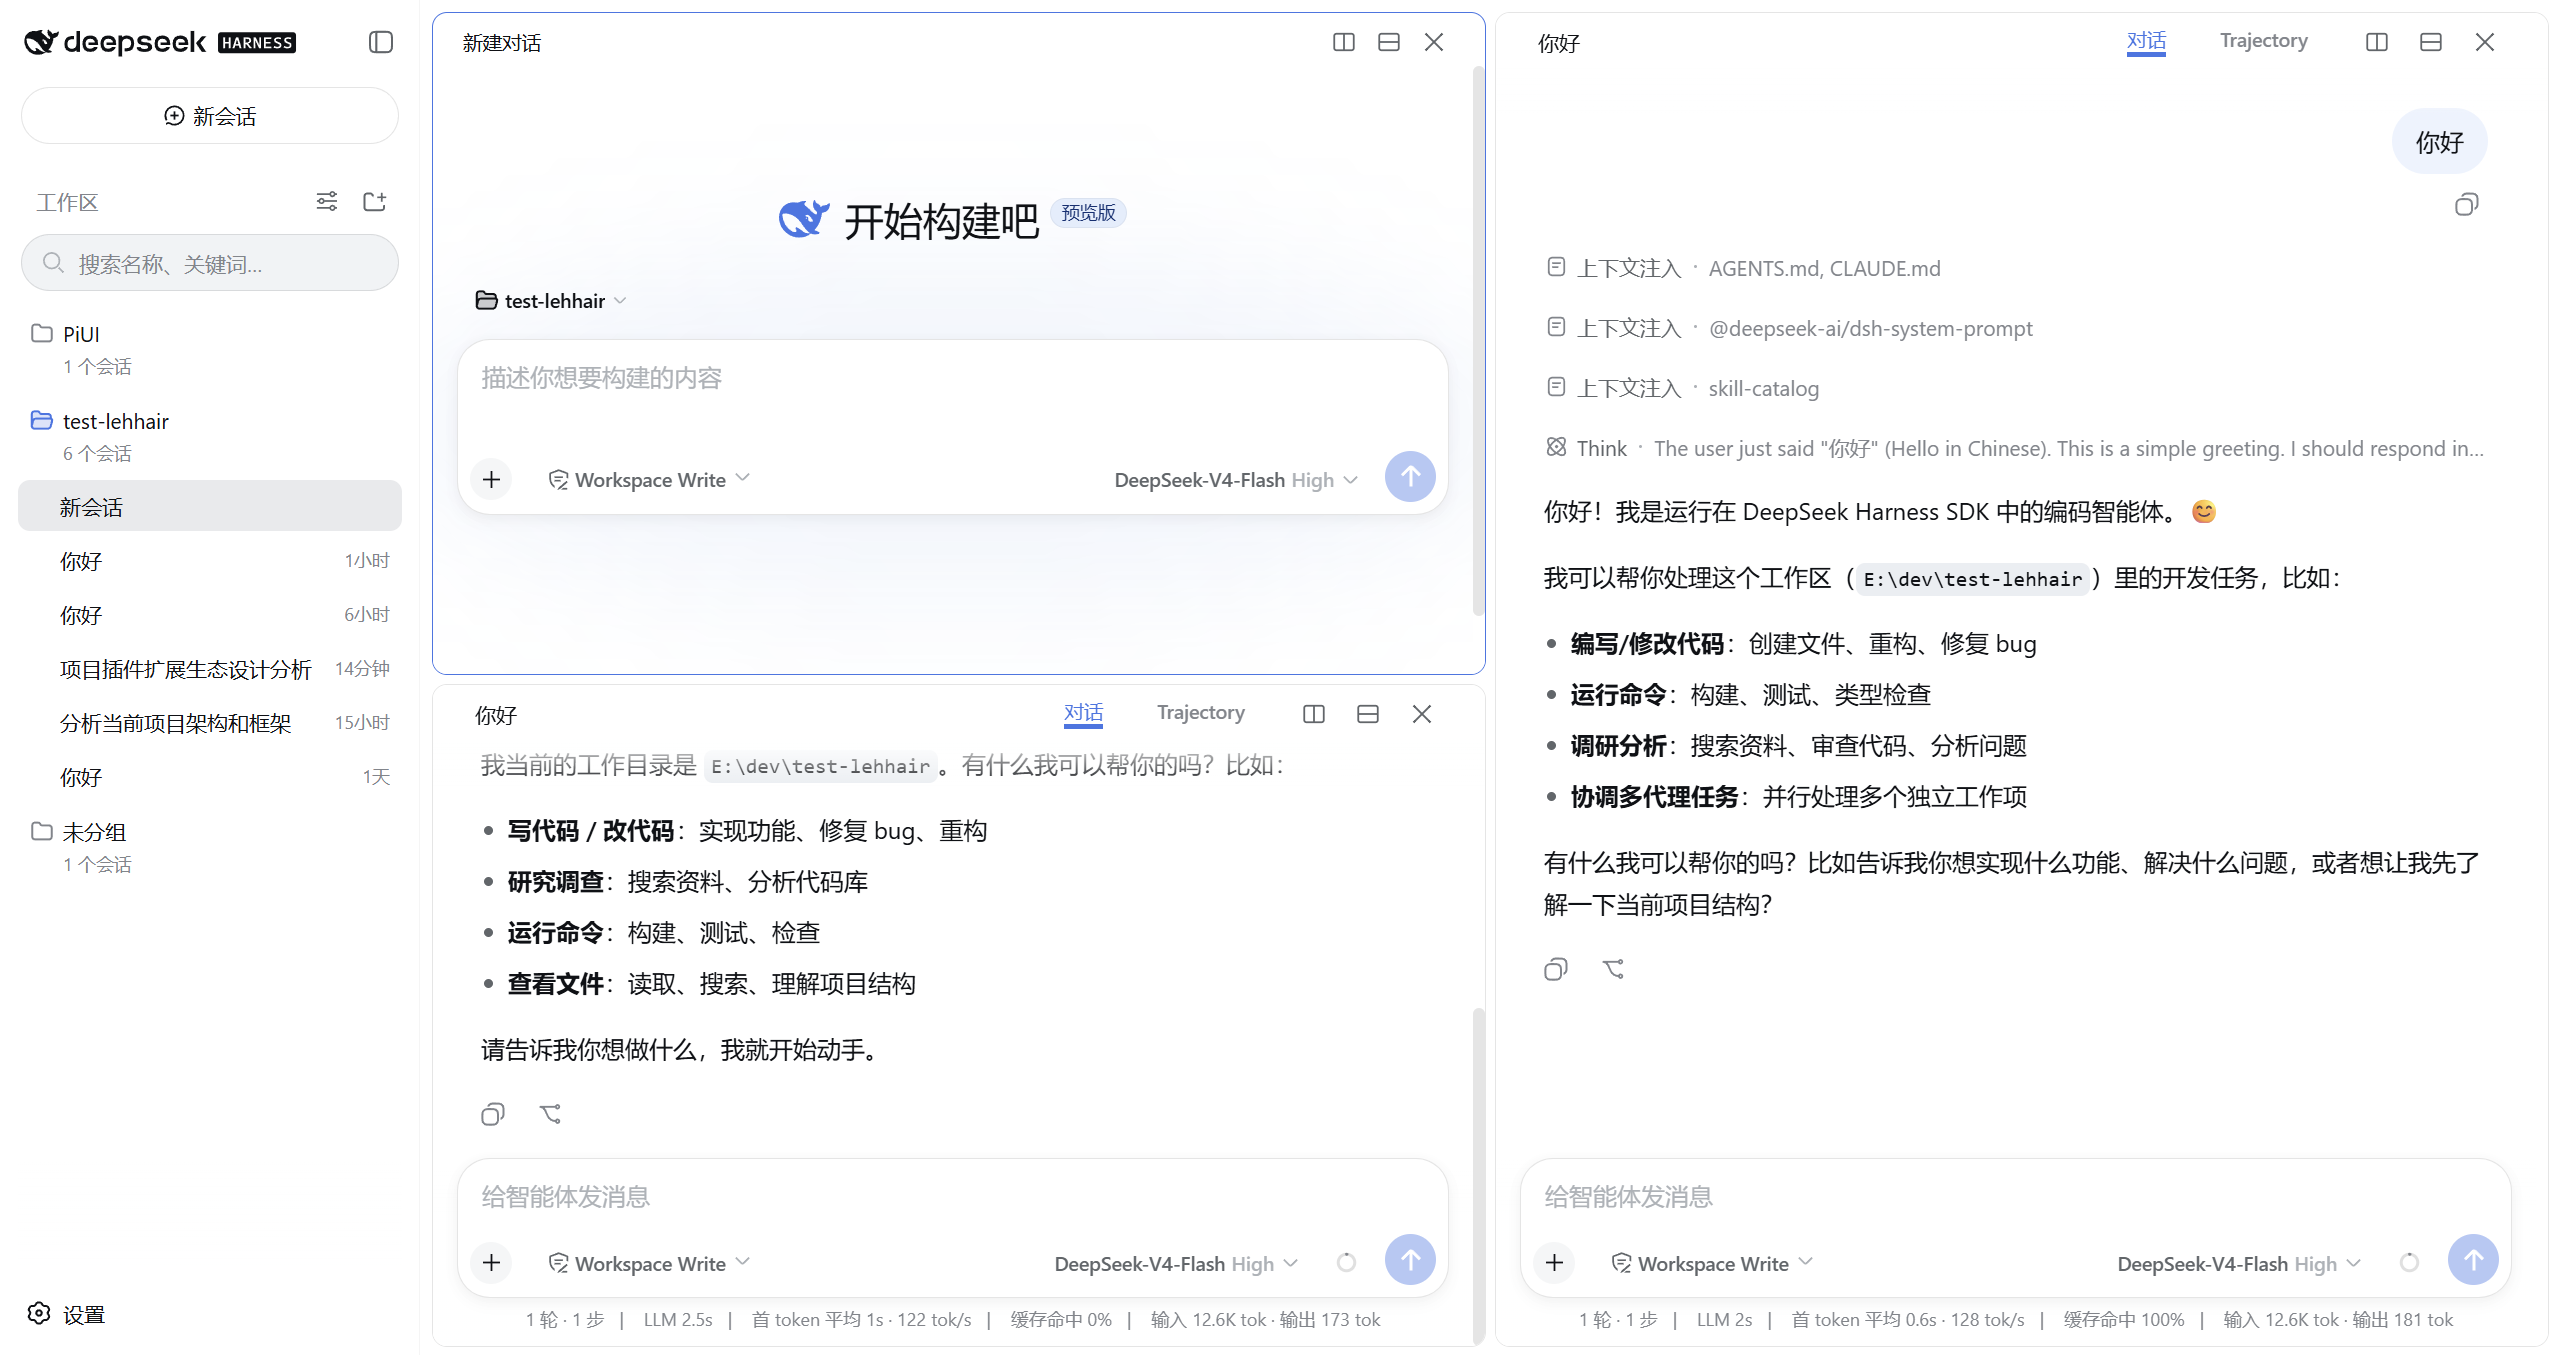Add a new workspace folder icon
Screen dimensions: 2559x1355
coord(375,202)
